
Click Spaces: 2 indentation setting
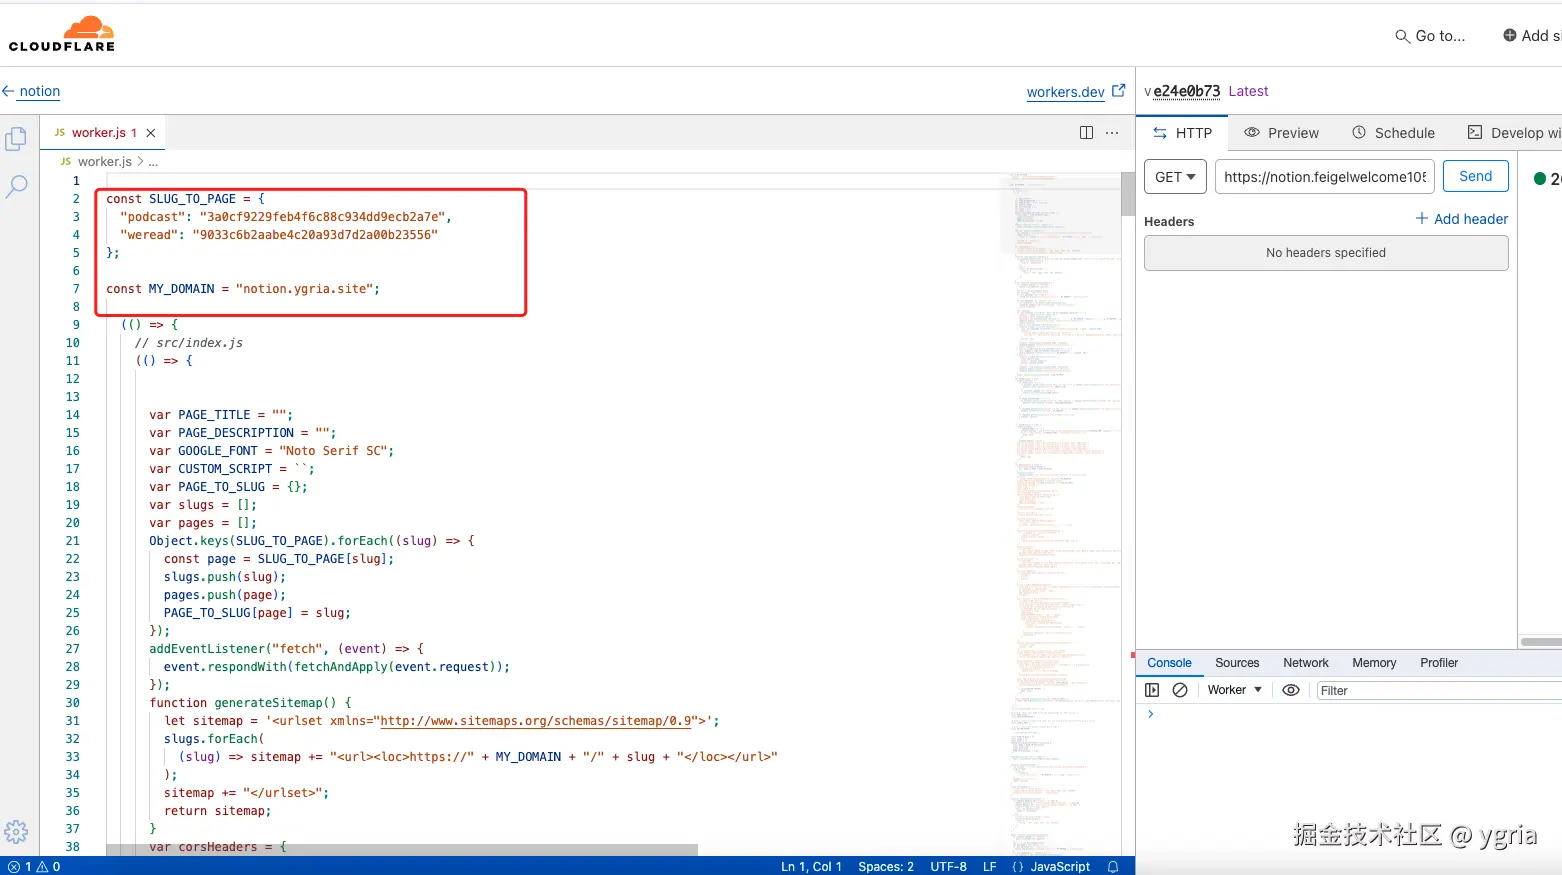[886, 867]
